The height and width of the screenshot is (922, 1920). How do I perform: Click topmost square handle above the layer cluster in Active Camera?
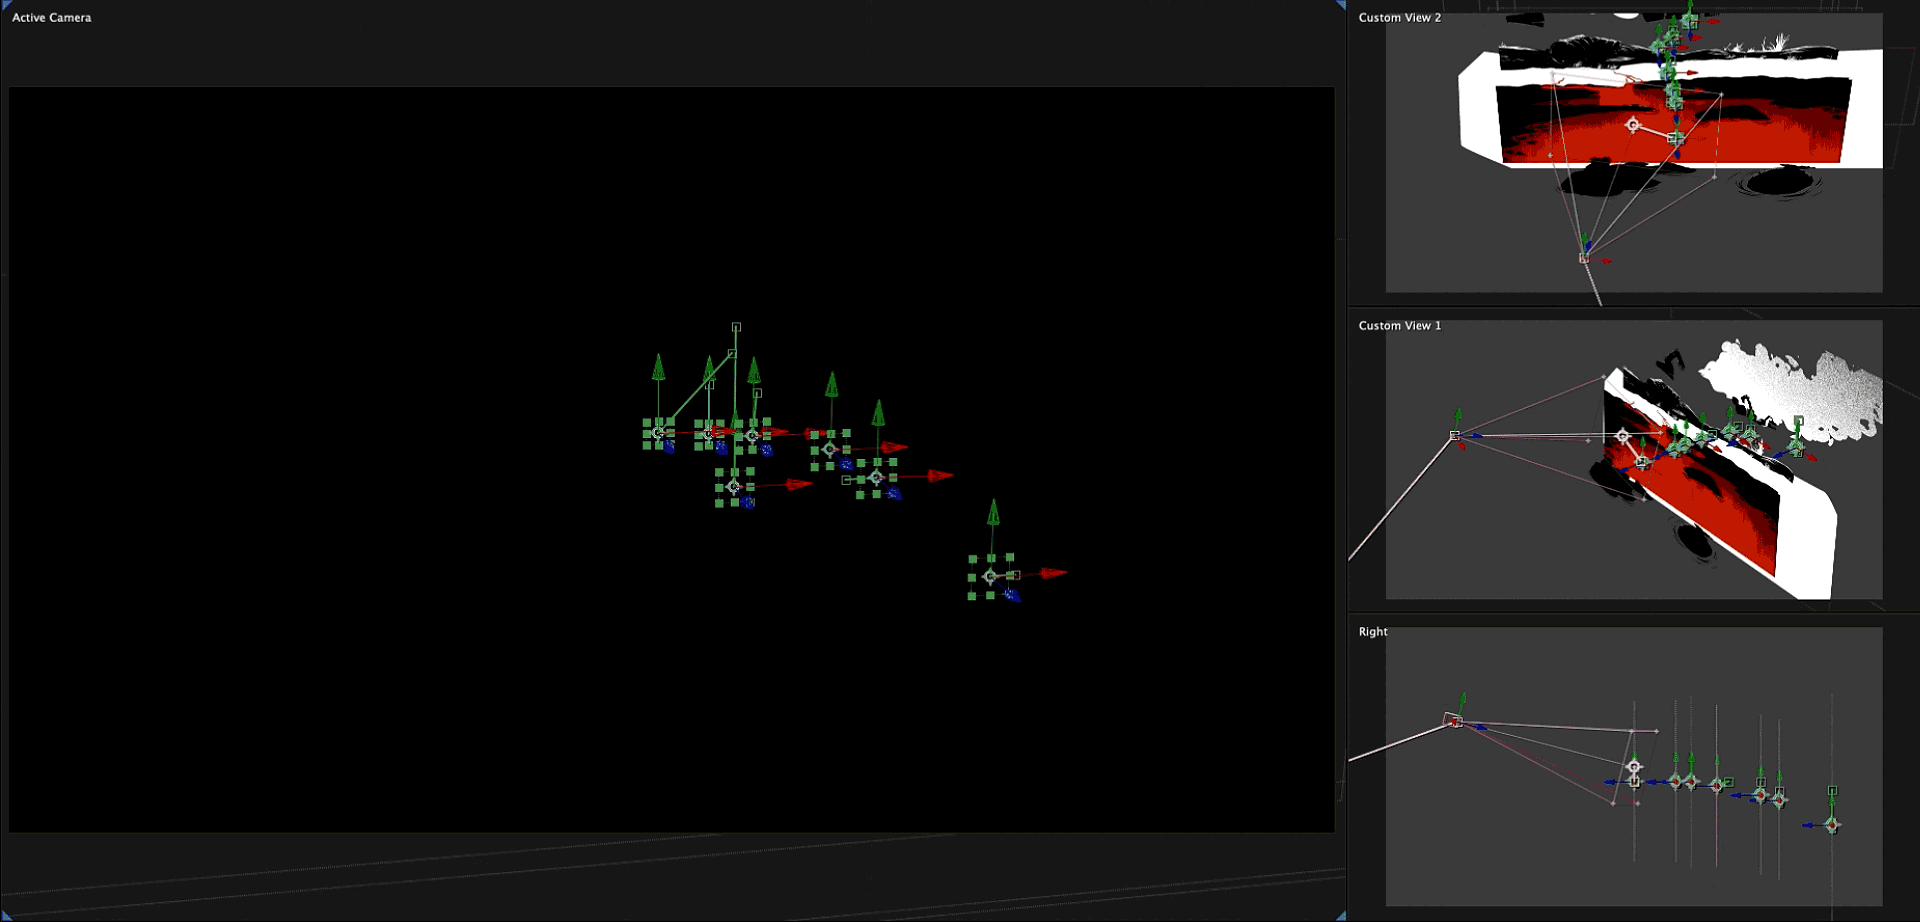(736, 327)
